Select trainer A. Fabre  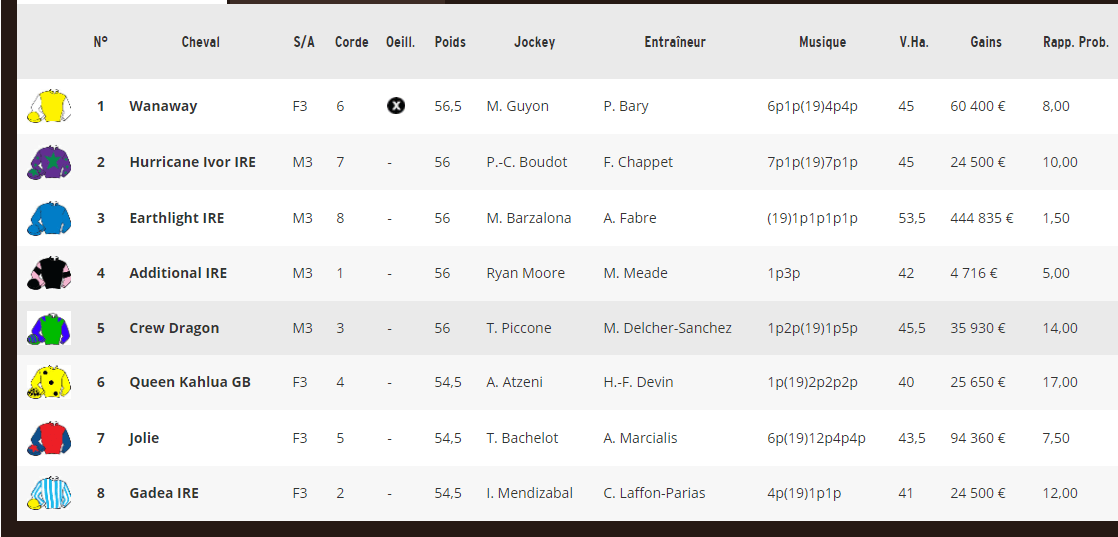pos(630,218)
